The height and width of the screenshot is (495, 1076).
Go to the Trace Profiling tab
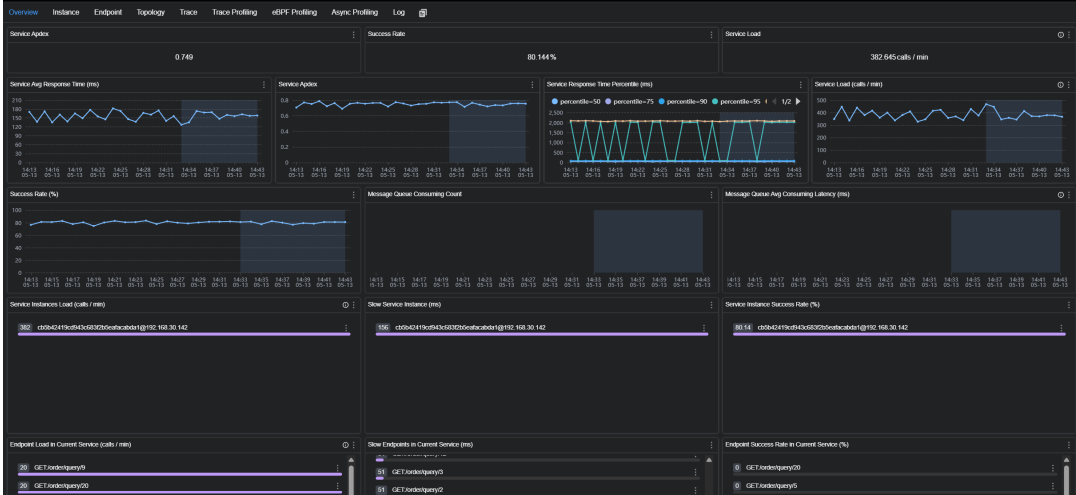coord(235,12)
